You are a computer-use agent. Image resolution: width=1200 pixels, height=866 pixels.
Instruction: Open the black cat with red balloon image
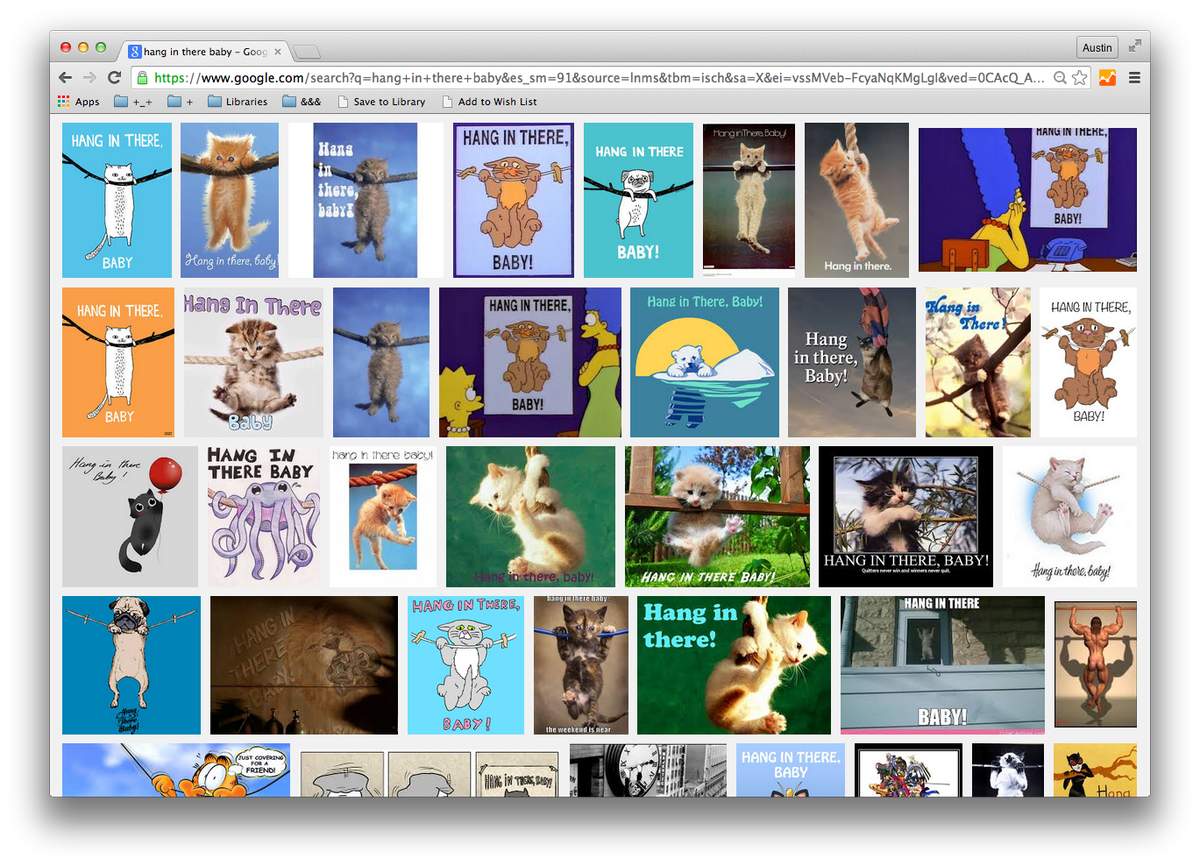coord(130,516)
